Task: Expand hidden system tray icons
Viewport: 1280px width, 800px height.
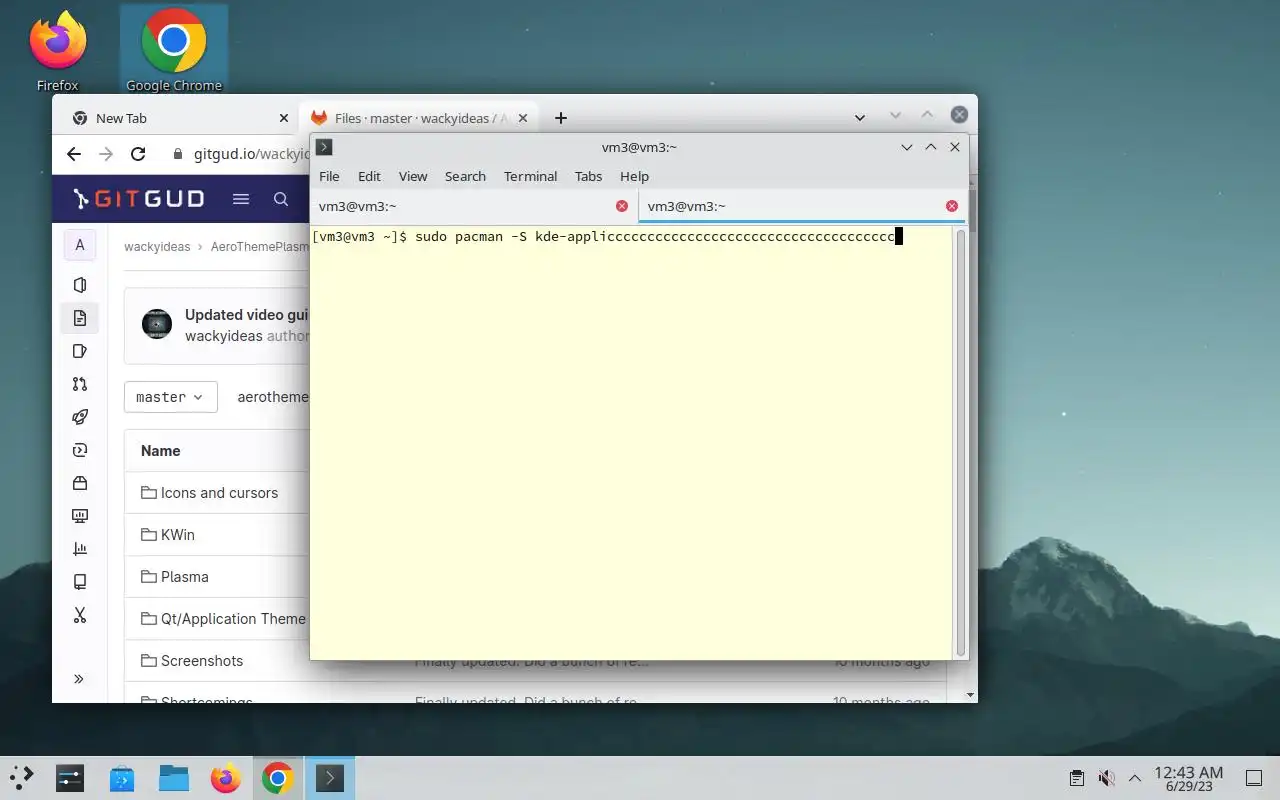Action: point(1135,778)
